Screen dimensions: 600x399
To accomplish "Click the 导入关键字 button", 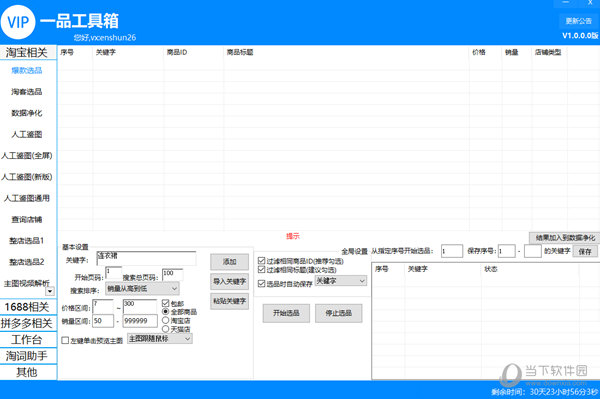I will click(x=229, y=281).
